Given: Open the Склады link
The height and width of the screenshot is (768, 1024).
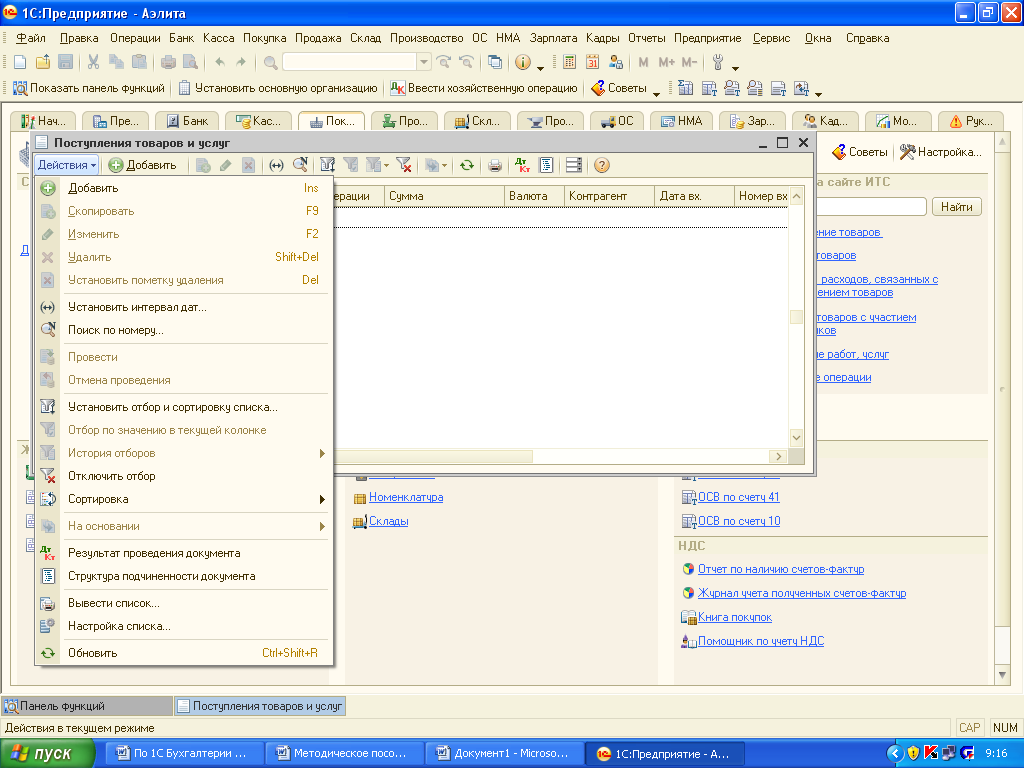Looking at the screenshot, I should point(389,521).
